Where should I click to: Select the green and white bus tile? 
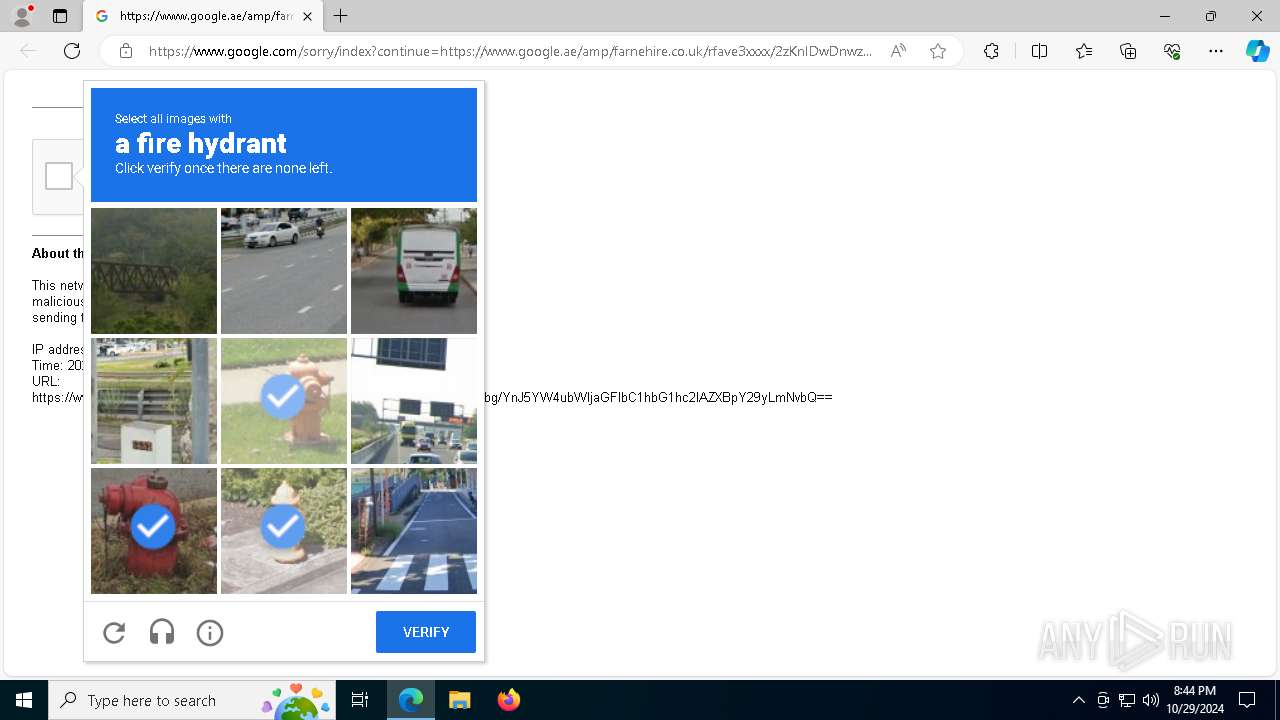(x=414, y=271)
